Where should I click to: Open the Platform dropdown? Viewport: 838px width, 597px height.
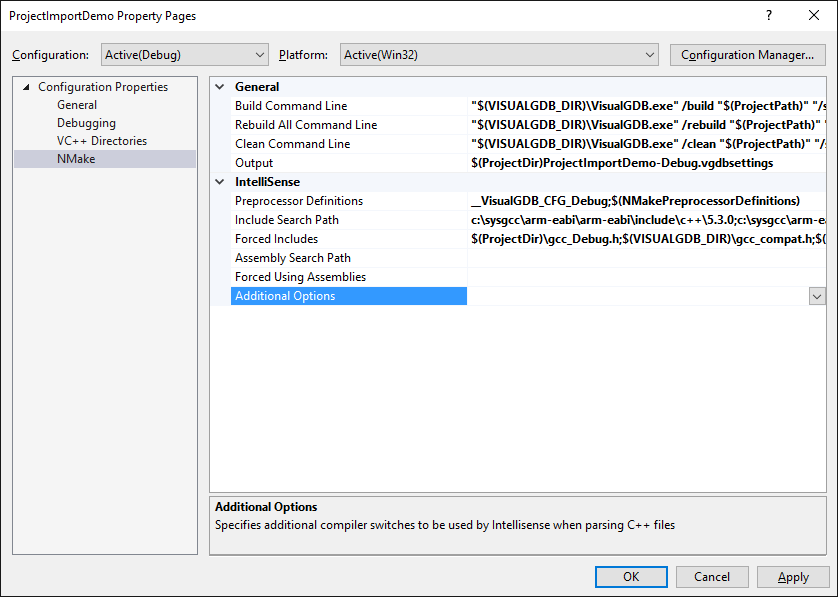coord(499,54)
